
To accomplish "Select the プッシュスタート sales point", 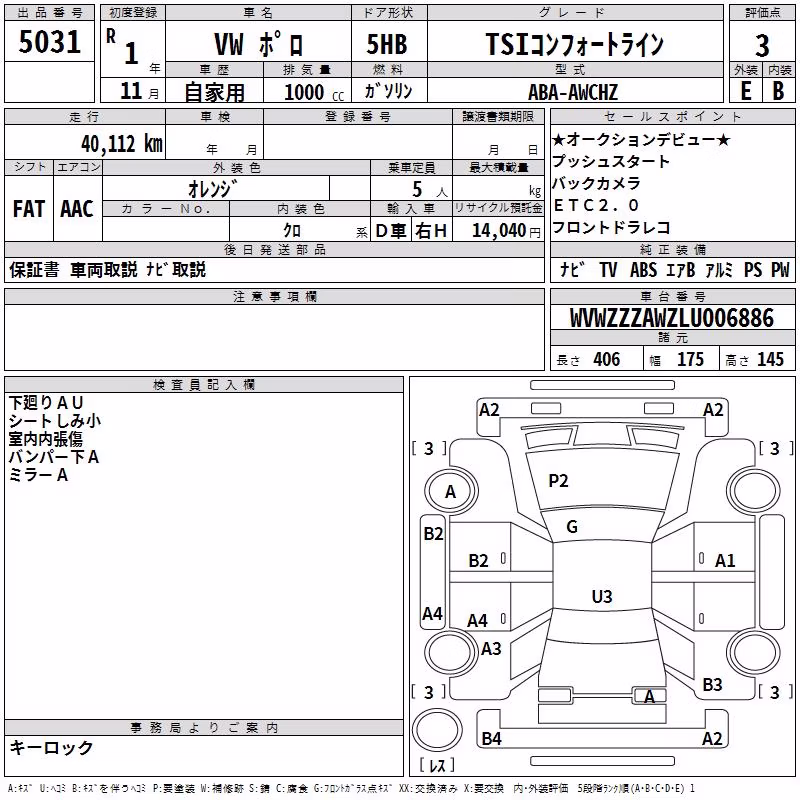I will pyautogui.click(x=610, y=161).
